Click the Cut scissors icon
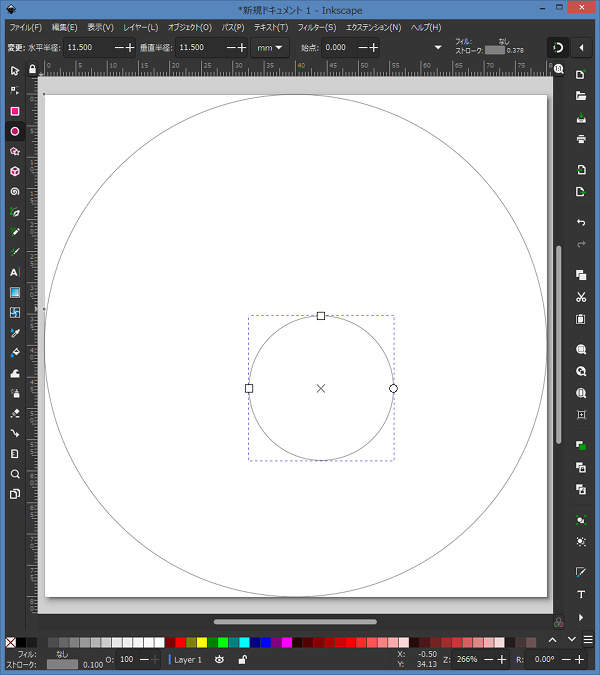This screenshot has width=600, height=675. (581, 297)
